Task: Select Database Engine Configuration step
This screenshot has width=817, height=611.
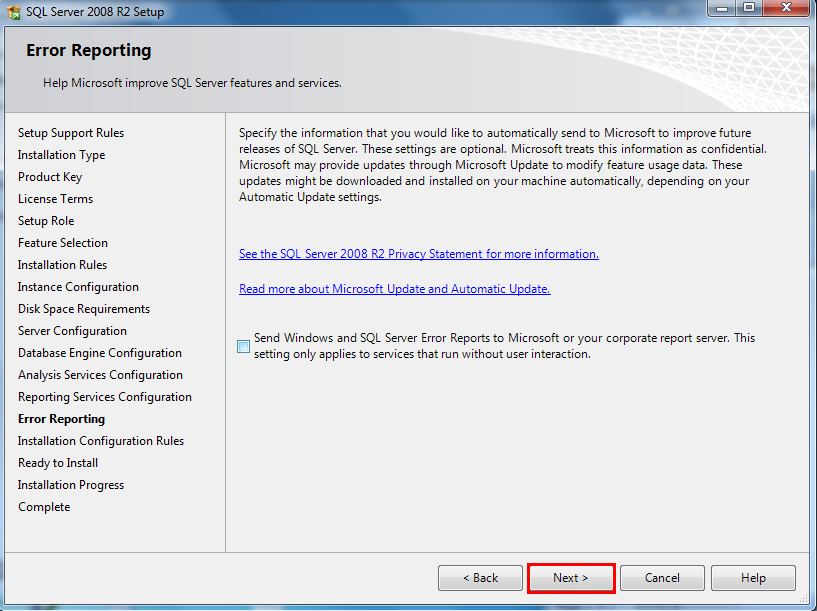Action: [100, 353]
